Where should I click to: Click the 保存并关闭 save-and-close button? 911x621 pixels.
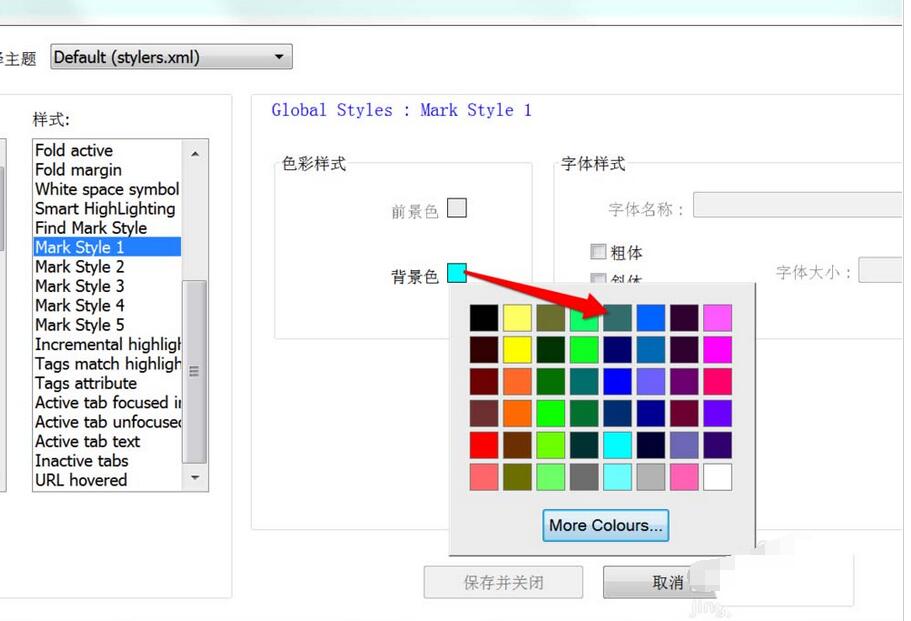(x=503, y=582)
